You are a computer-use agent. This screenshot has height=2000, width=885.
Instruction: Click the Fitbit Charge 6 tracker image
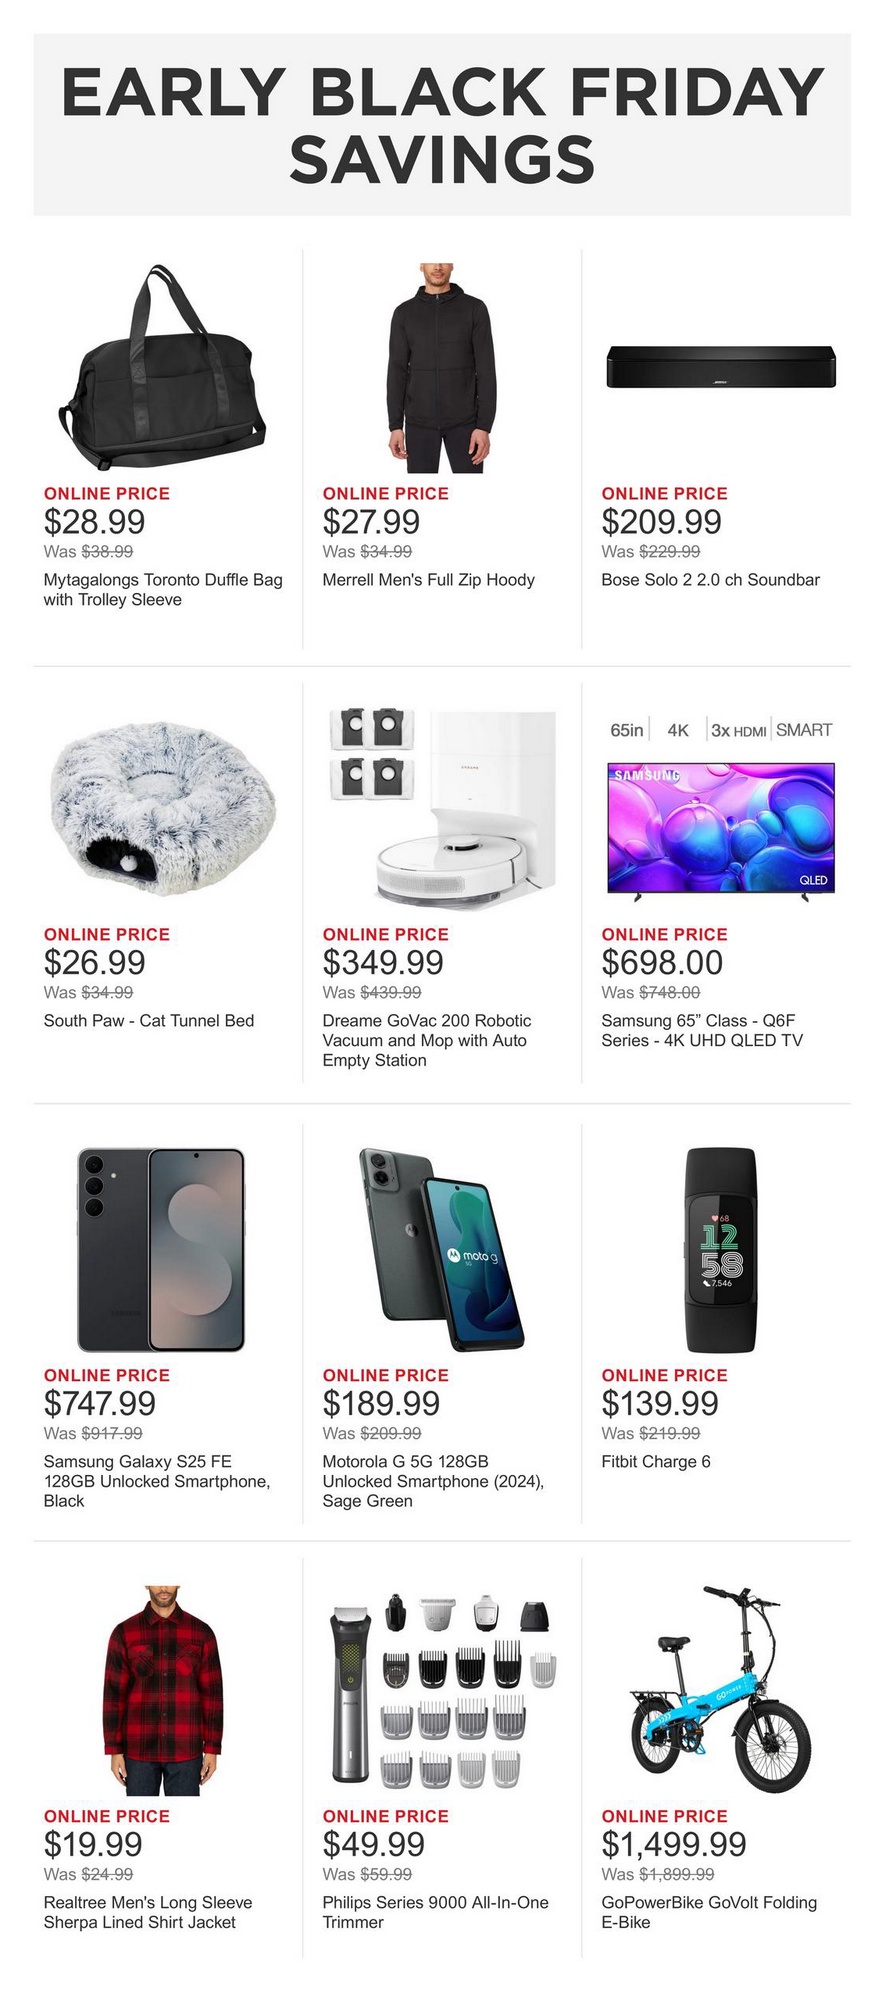[720, 1250]
